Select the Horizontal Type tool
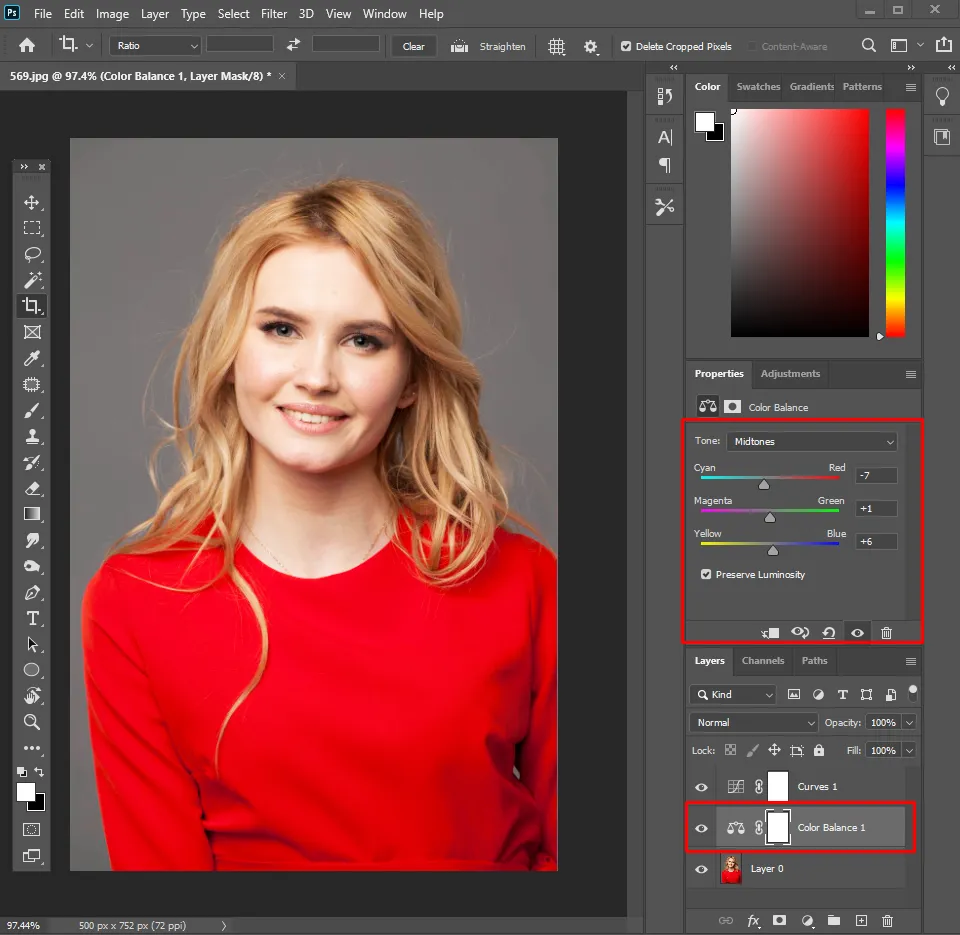This screenshot has width=960, height=935. tap(32, 618)
